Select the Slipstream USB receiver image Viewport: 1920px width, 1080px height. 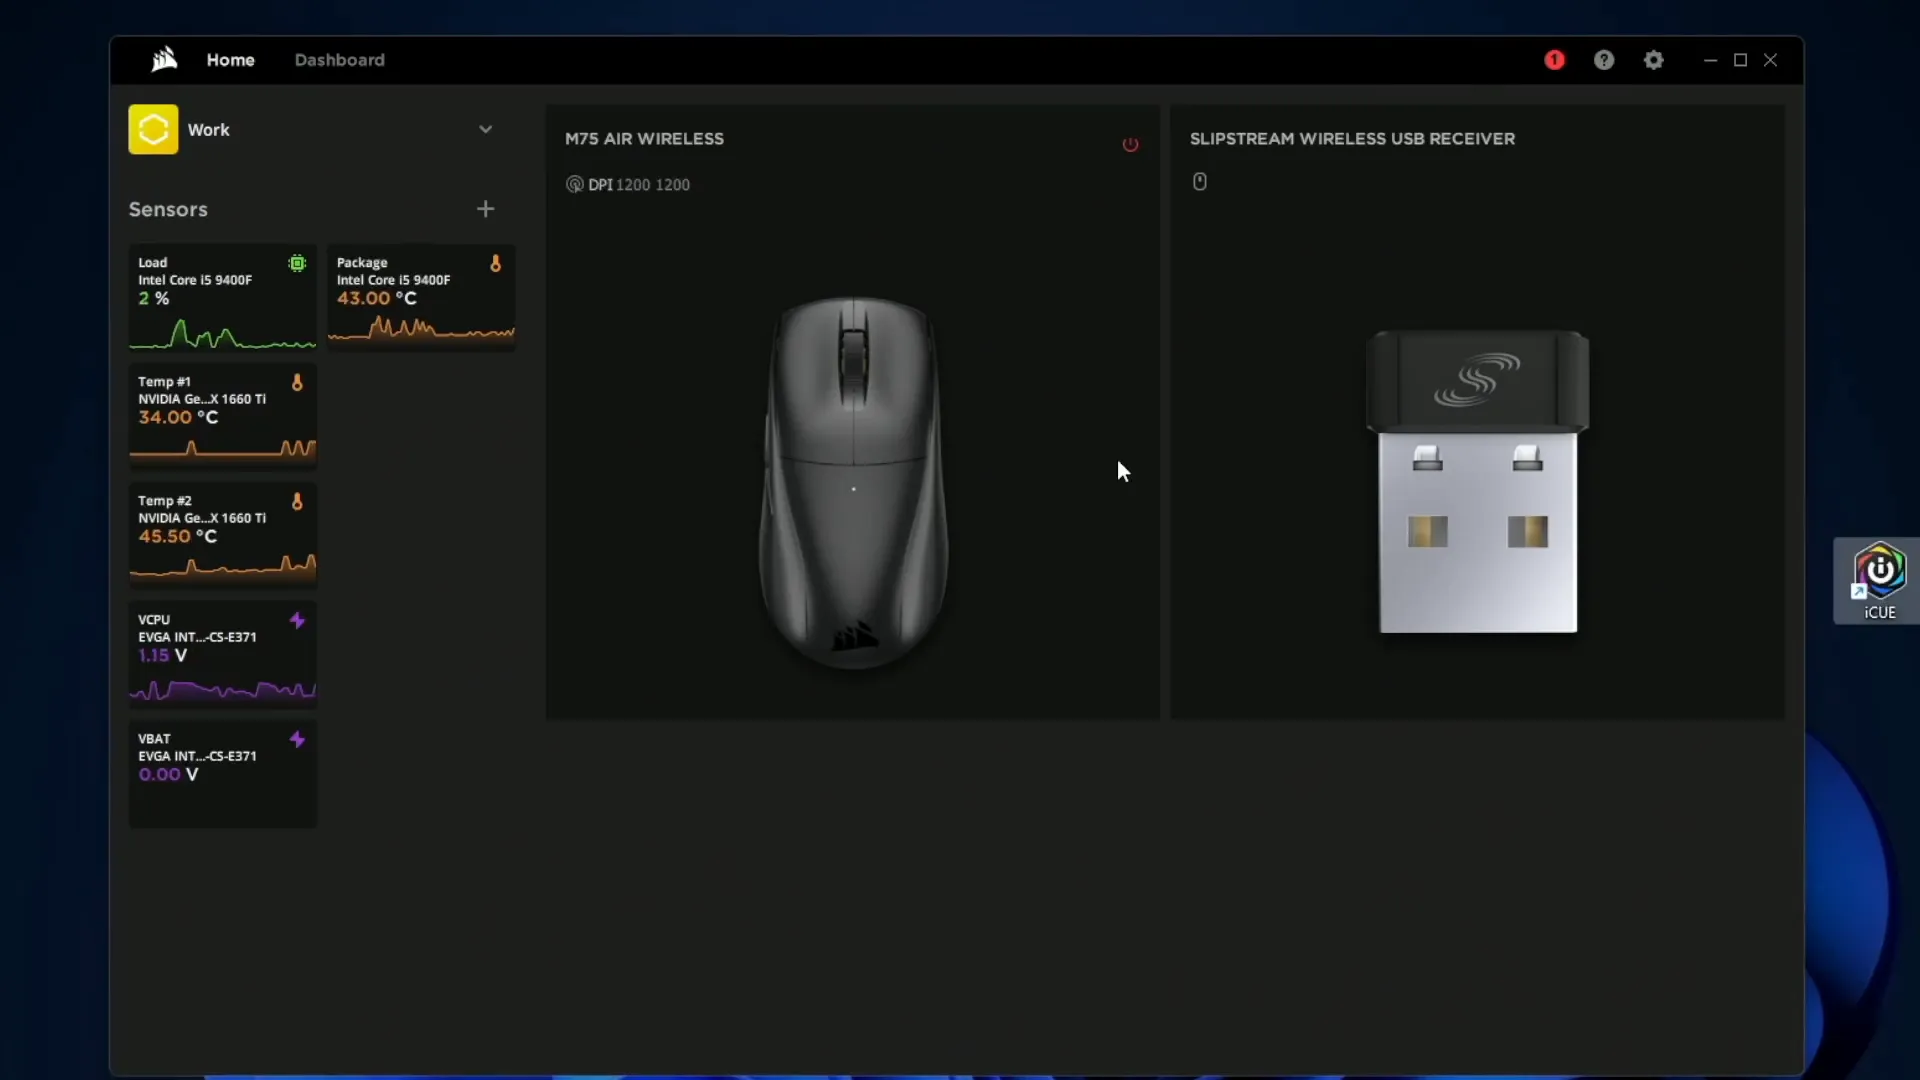point(1477,481)
